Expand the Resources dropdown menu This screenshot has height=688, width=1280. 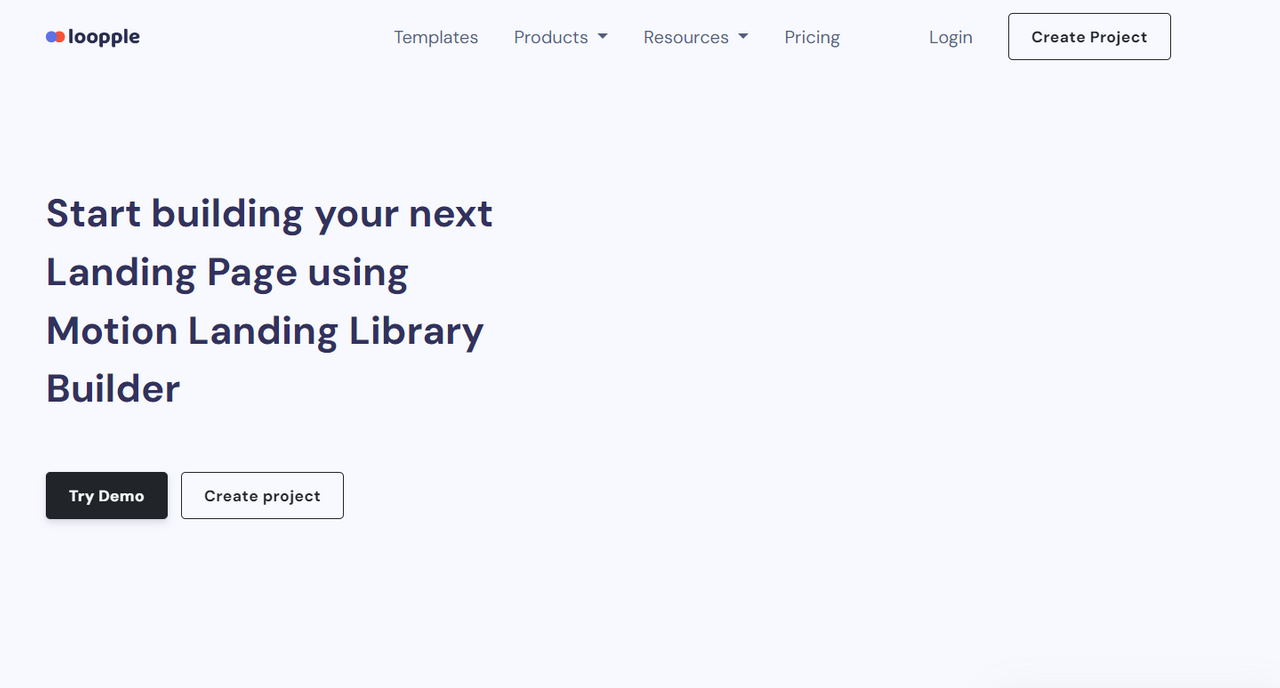pyautogui.click(x=696, y=37)
